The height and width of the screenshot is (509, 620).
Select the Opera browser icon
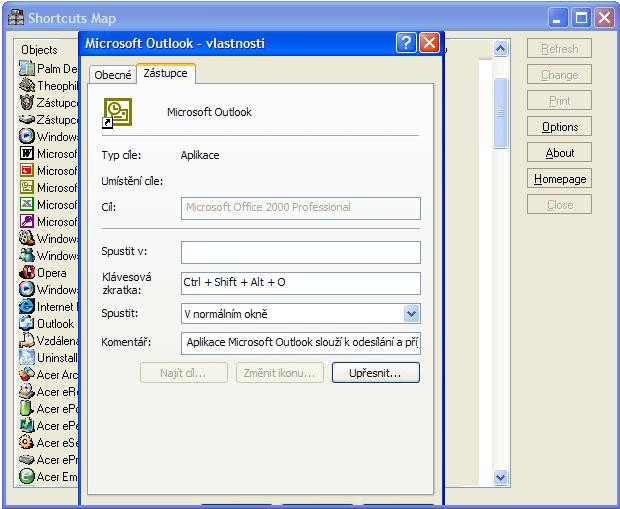coord(27,272)
